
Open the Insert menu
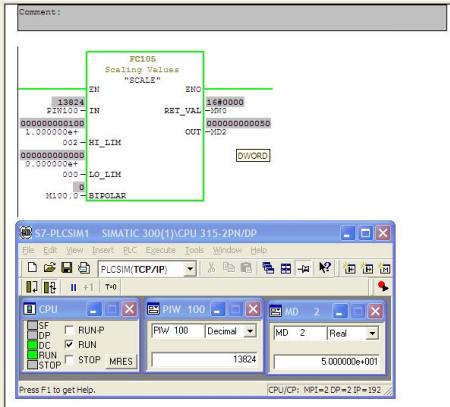[103, 250]
